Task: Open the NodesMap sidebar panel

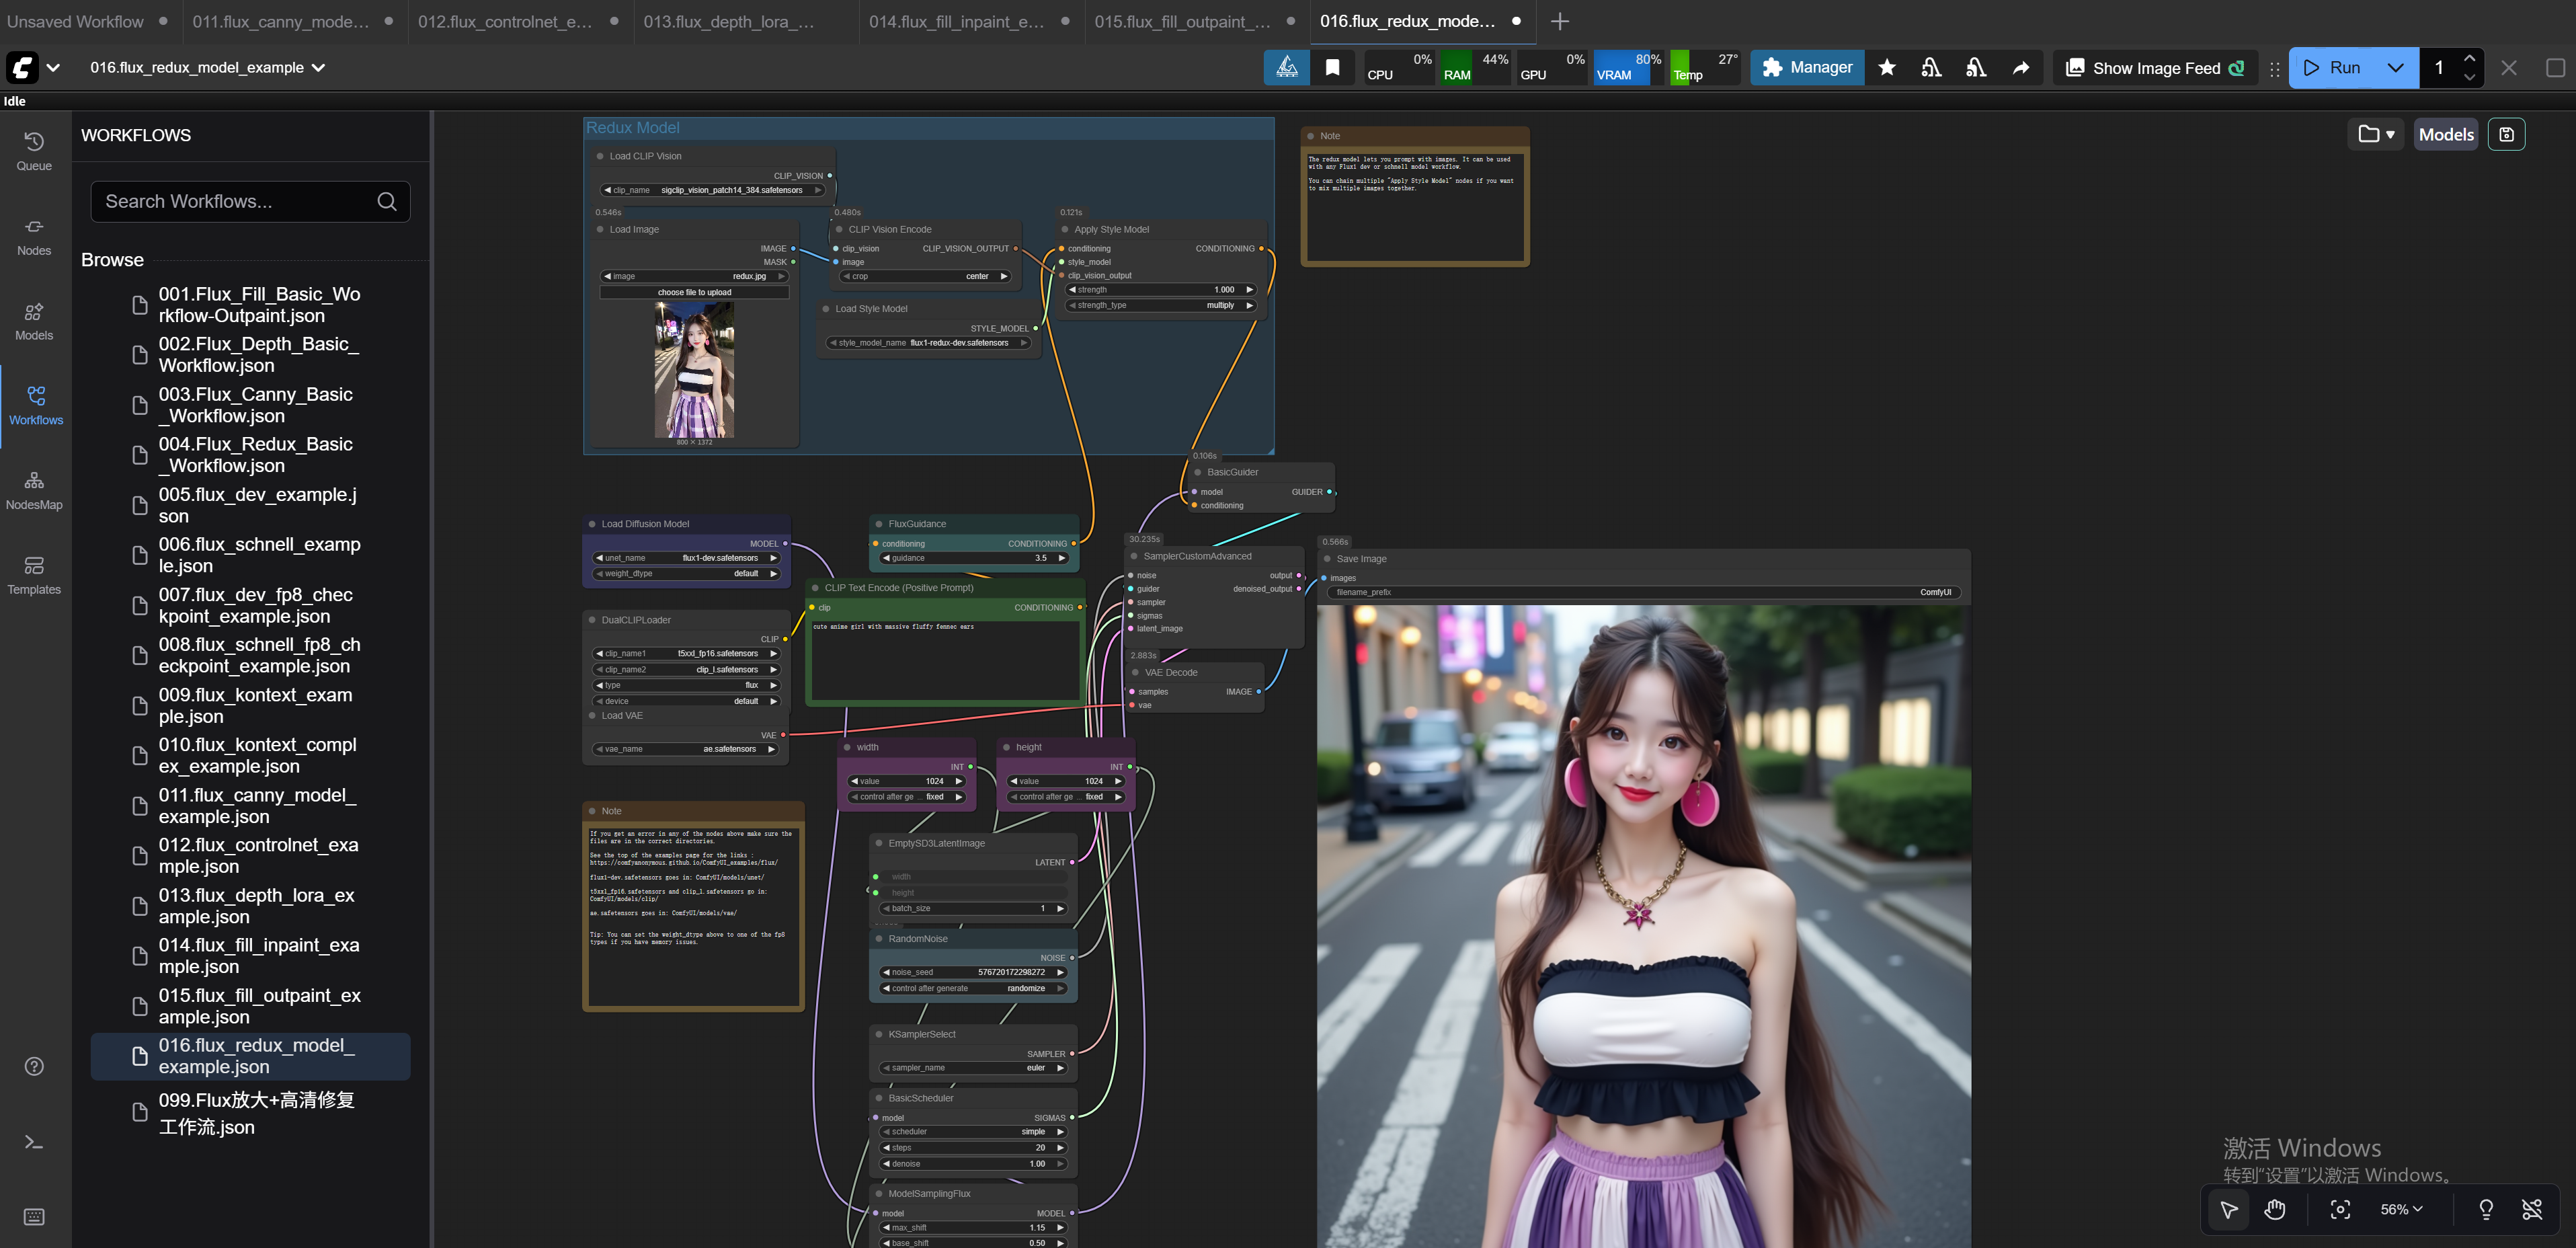Action: click(x=34, y=490)
